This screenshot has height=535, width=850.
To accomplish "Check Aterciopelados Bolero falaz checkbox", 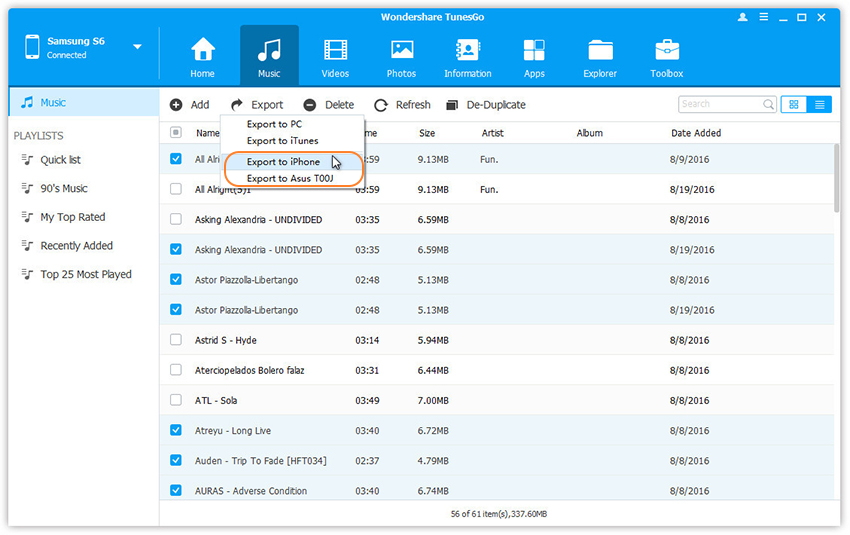I will tap(176, 370).
